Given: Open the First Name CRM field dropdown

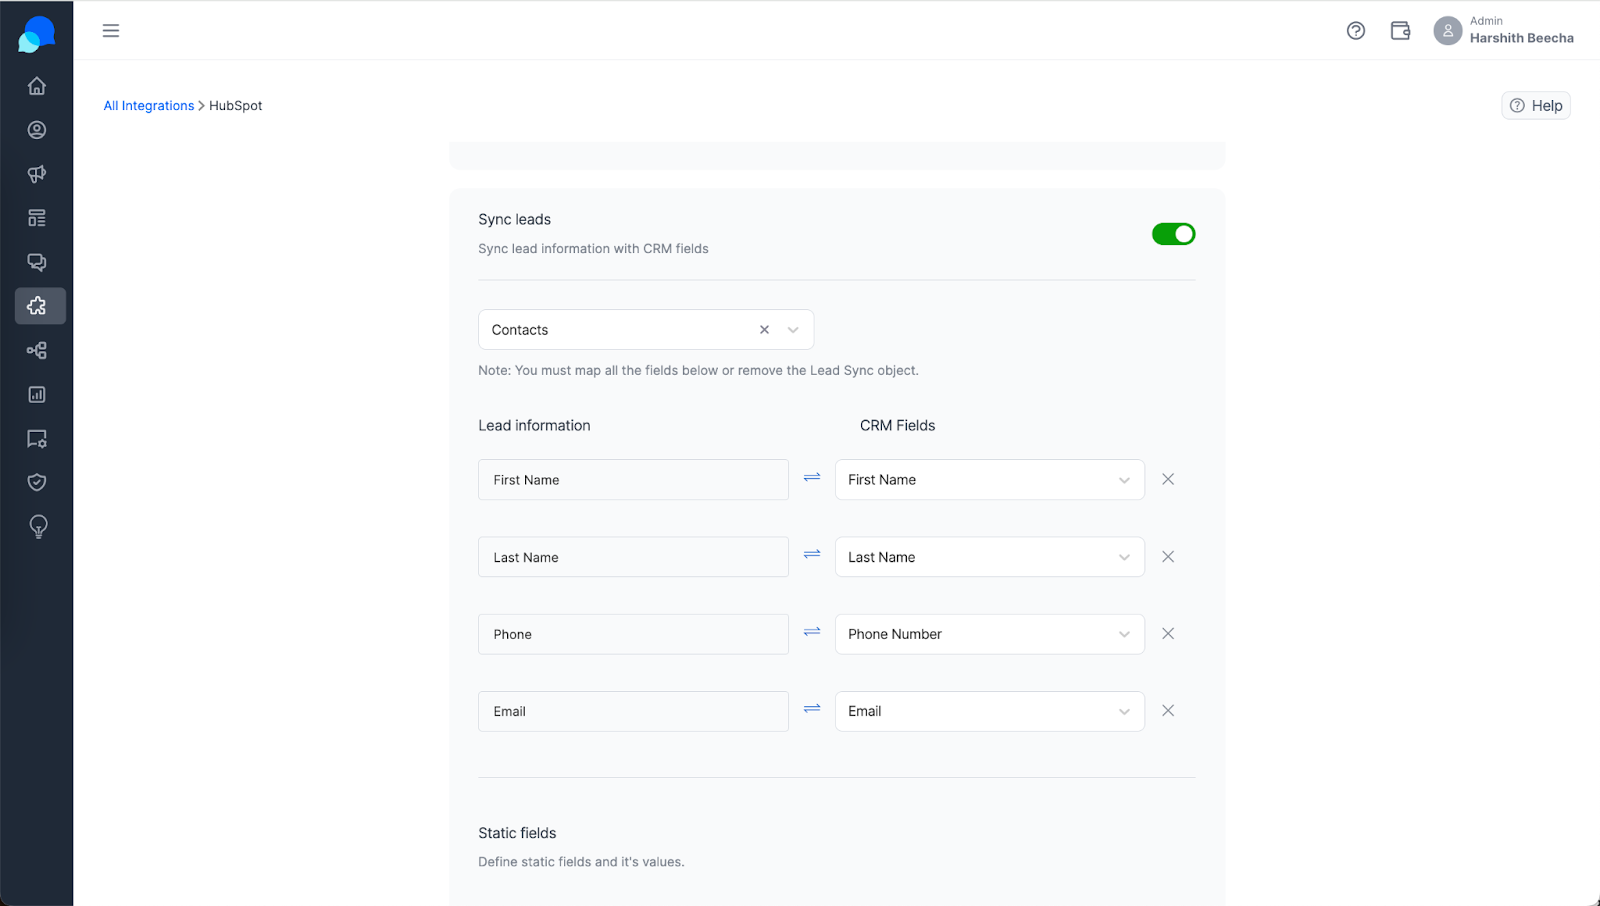Looking at the screenshot, I should pyautogui.click(x=989, y=480).
